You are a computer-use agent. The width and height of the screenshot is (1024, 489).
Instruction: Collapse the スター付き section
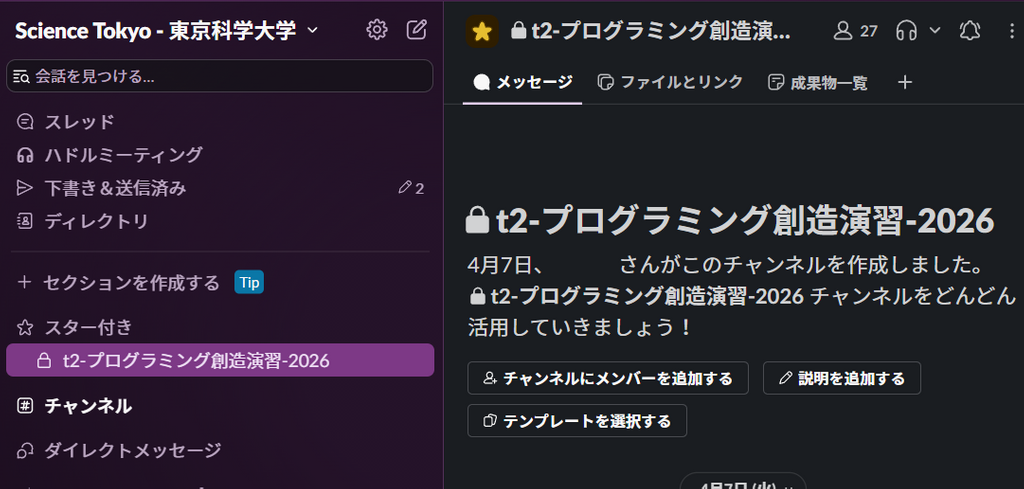88,327
